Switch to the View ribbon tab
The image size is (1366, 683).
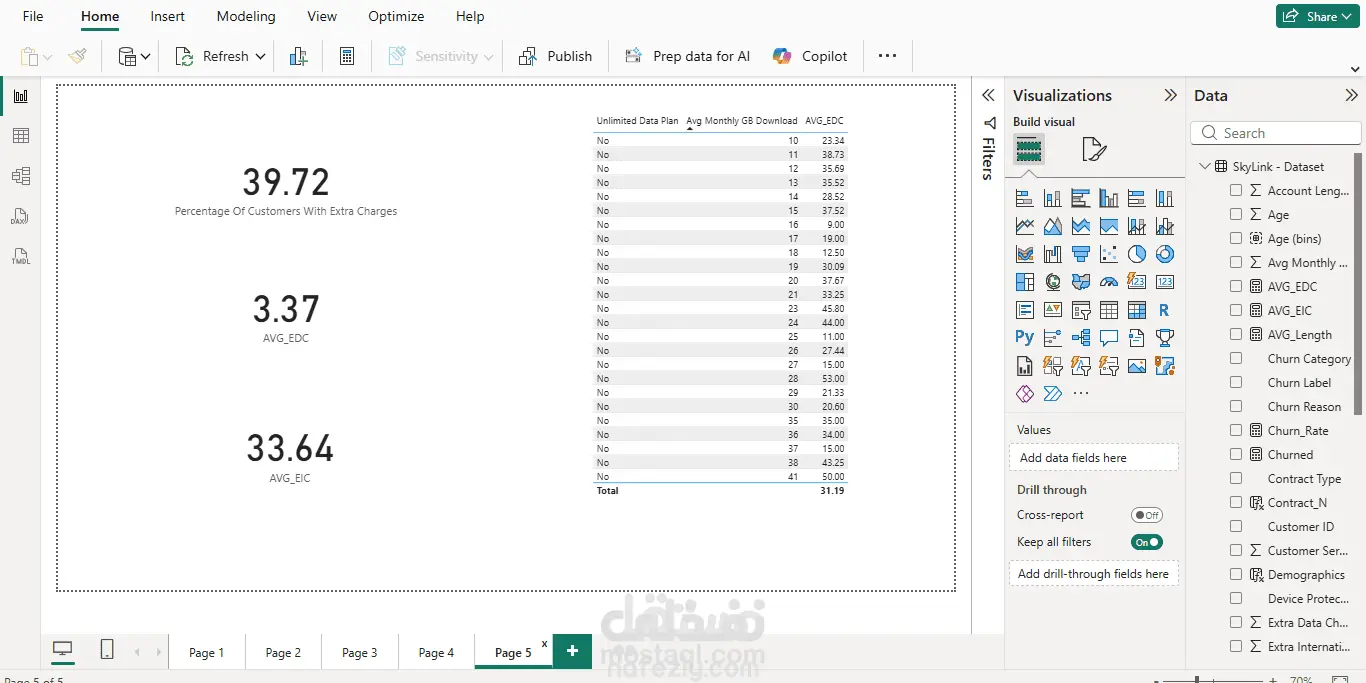pyautogui.click(x=322, y=16)
